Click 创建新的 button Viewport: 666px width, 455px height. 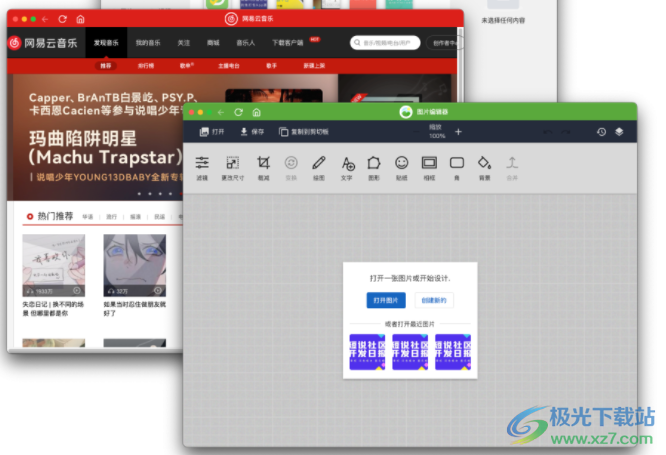[x=435, y=300]
